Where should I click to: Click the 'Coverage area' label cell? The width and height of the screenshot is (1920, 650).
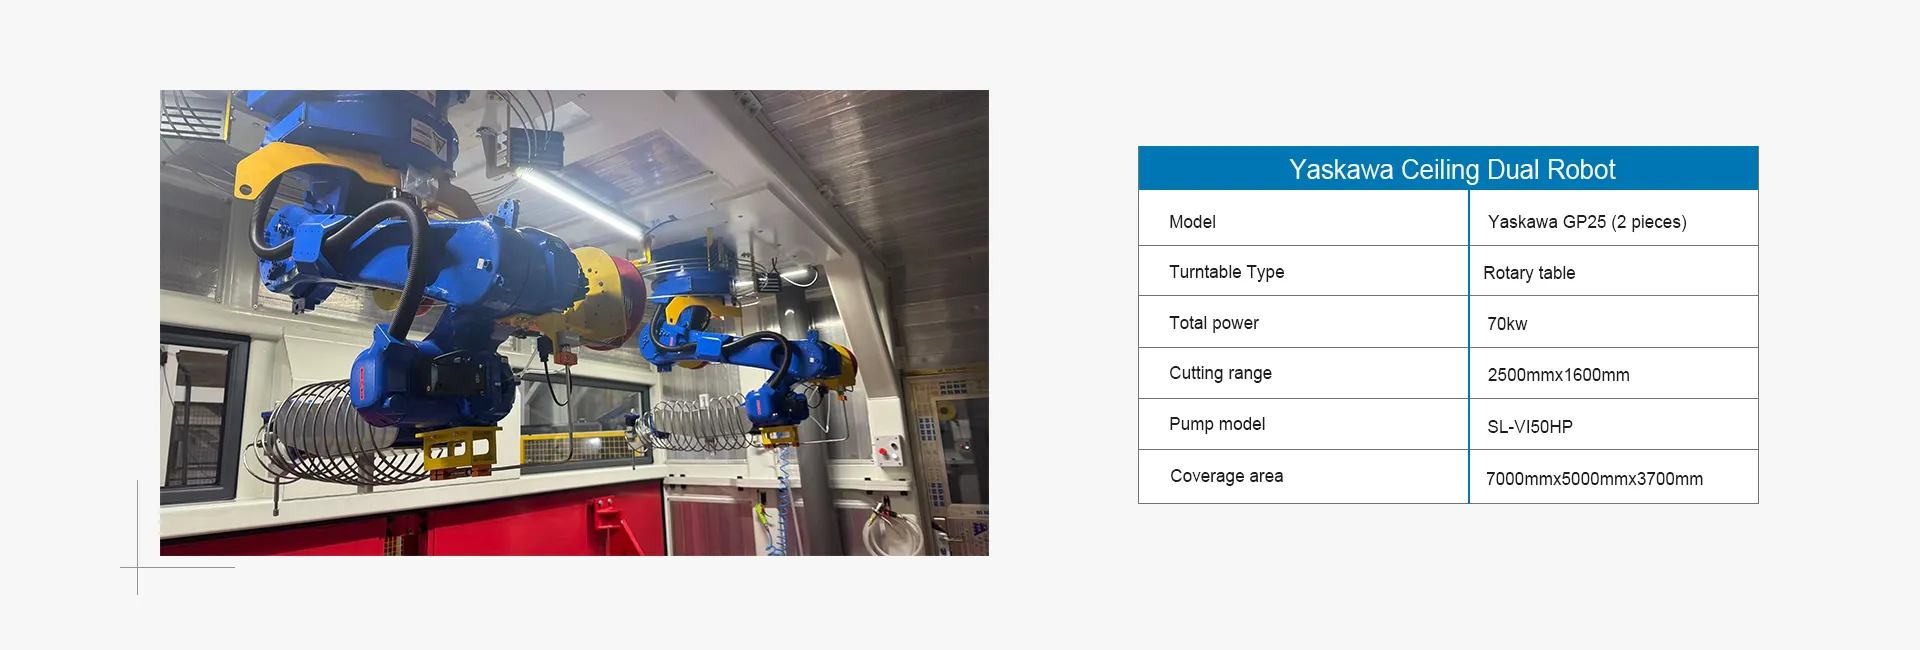pyautogui.click(x=1303, y=476)
